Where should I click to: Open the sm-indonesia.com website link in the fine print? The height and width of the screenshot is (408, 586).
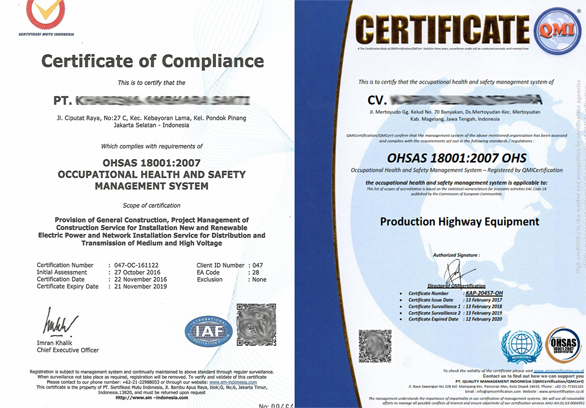coord(233,382)
